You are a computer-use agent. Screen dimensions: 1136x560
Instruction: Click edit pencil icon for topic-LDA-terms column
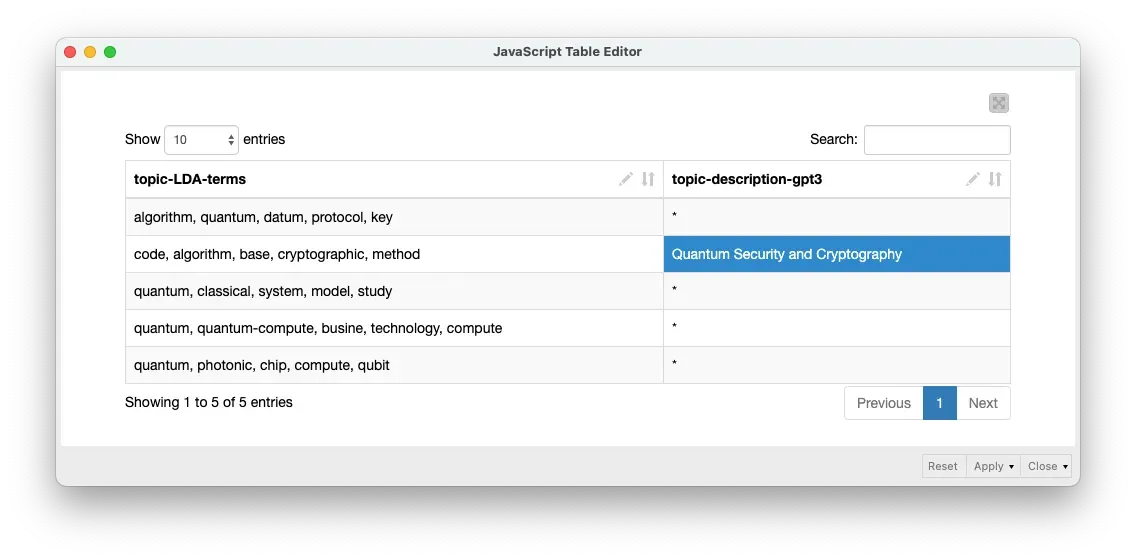(626, 179)
